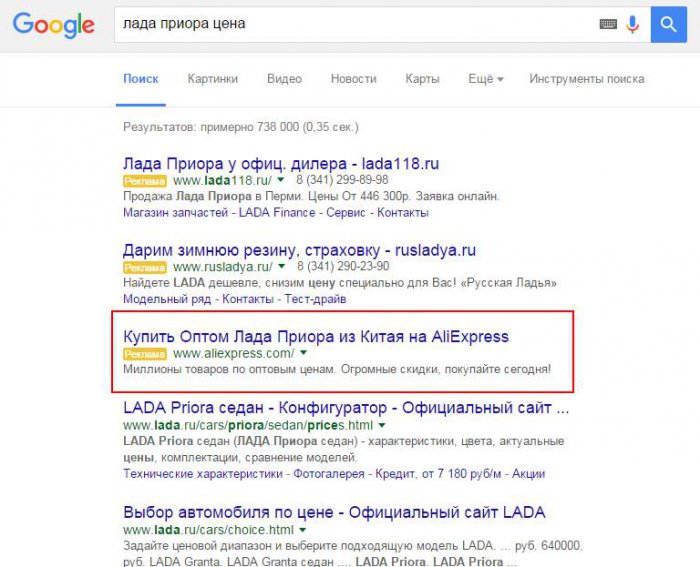Open the Фотогалерея sitelink
The height and width of the screenshot is (567, 700).
point(329,474)
